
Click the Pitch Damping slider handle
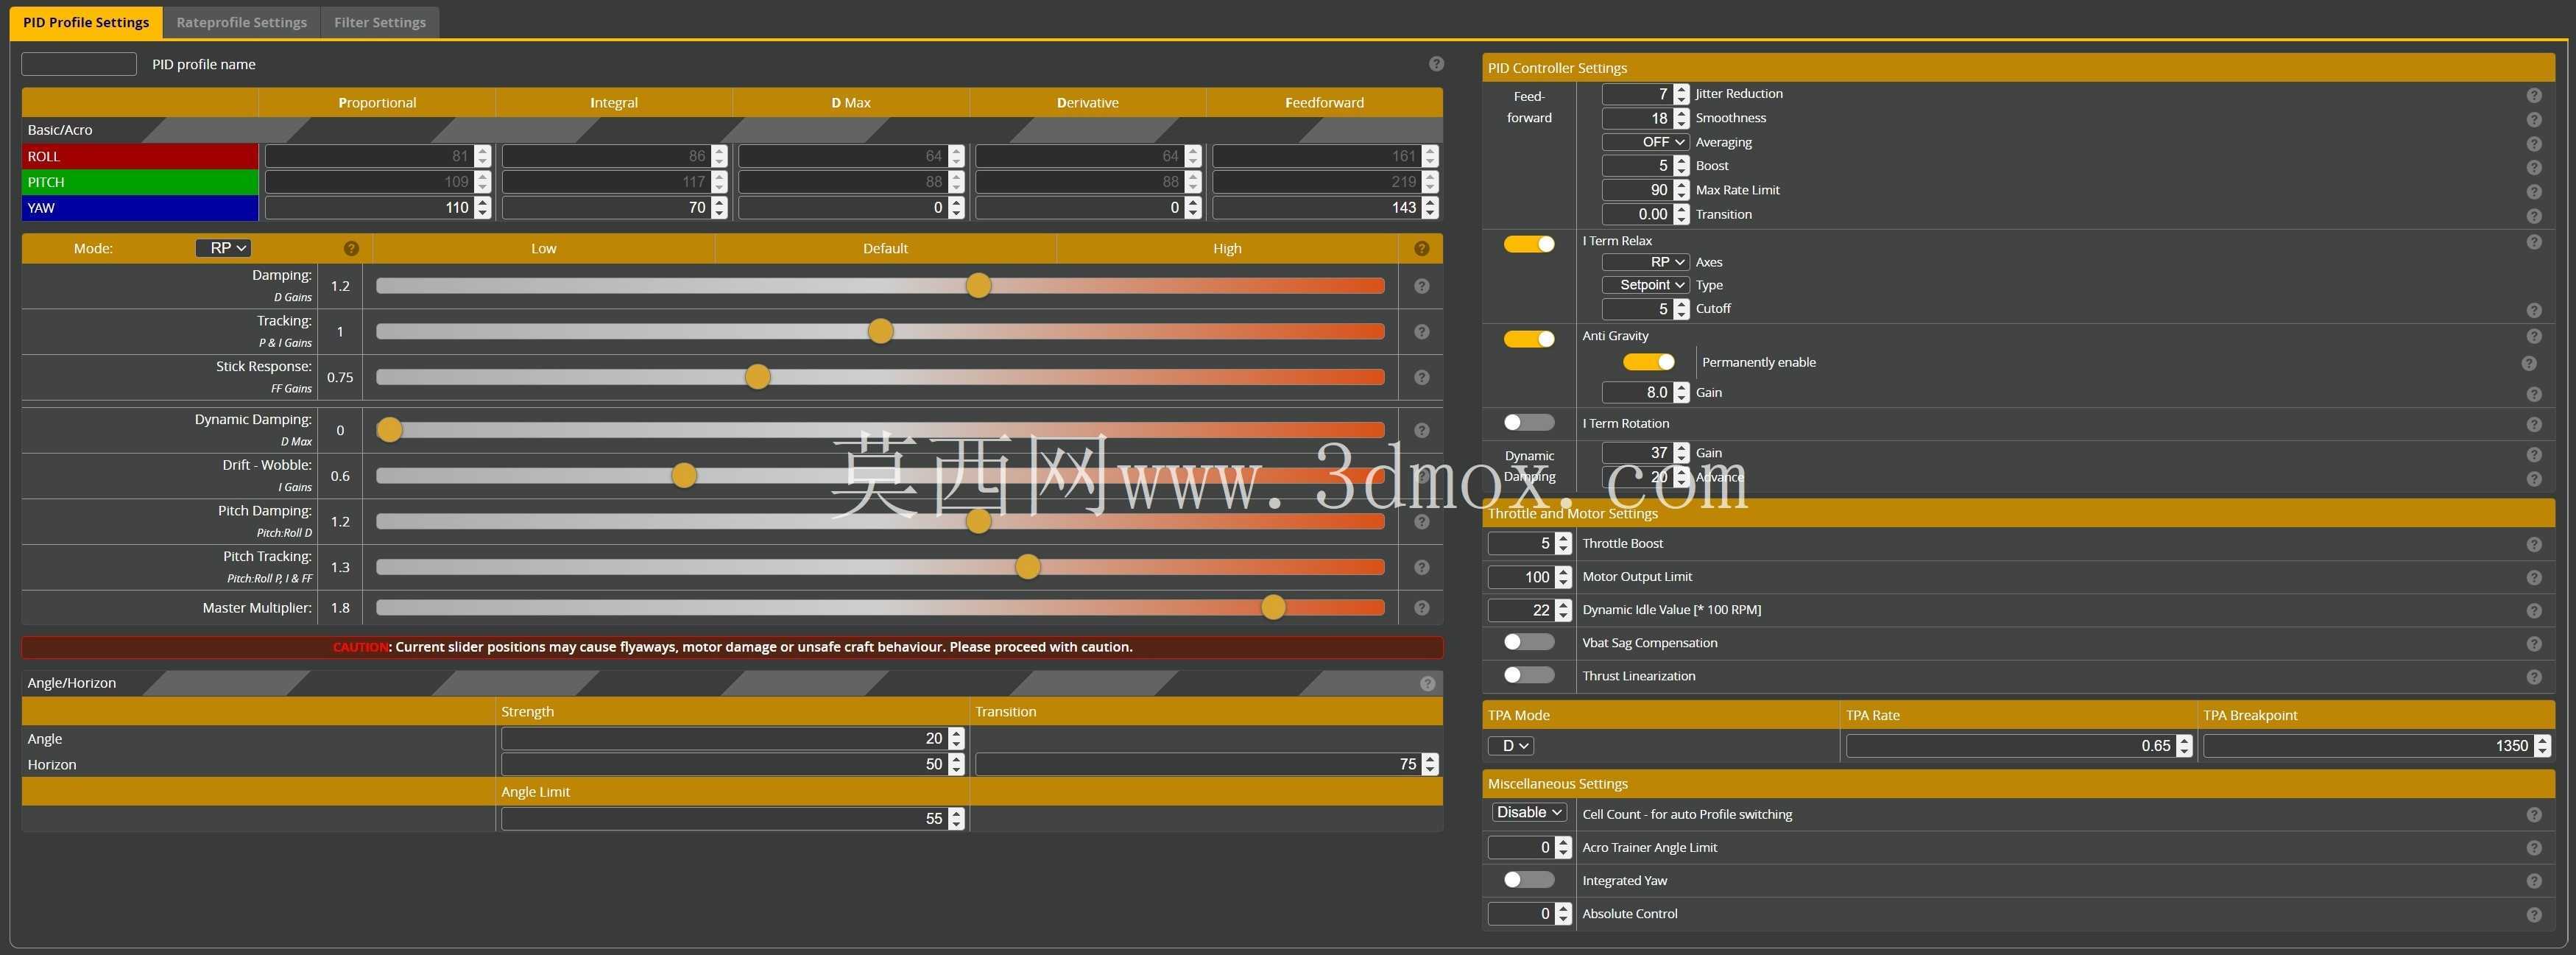tap(978, 521)
